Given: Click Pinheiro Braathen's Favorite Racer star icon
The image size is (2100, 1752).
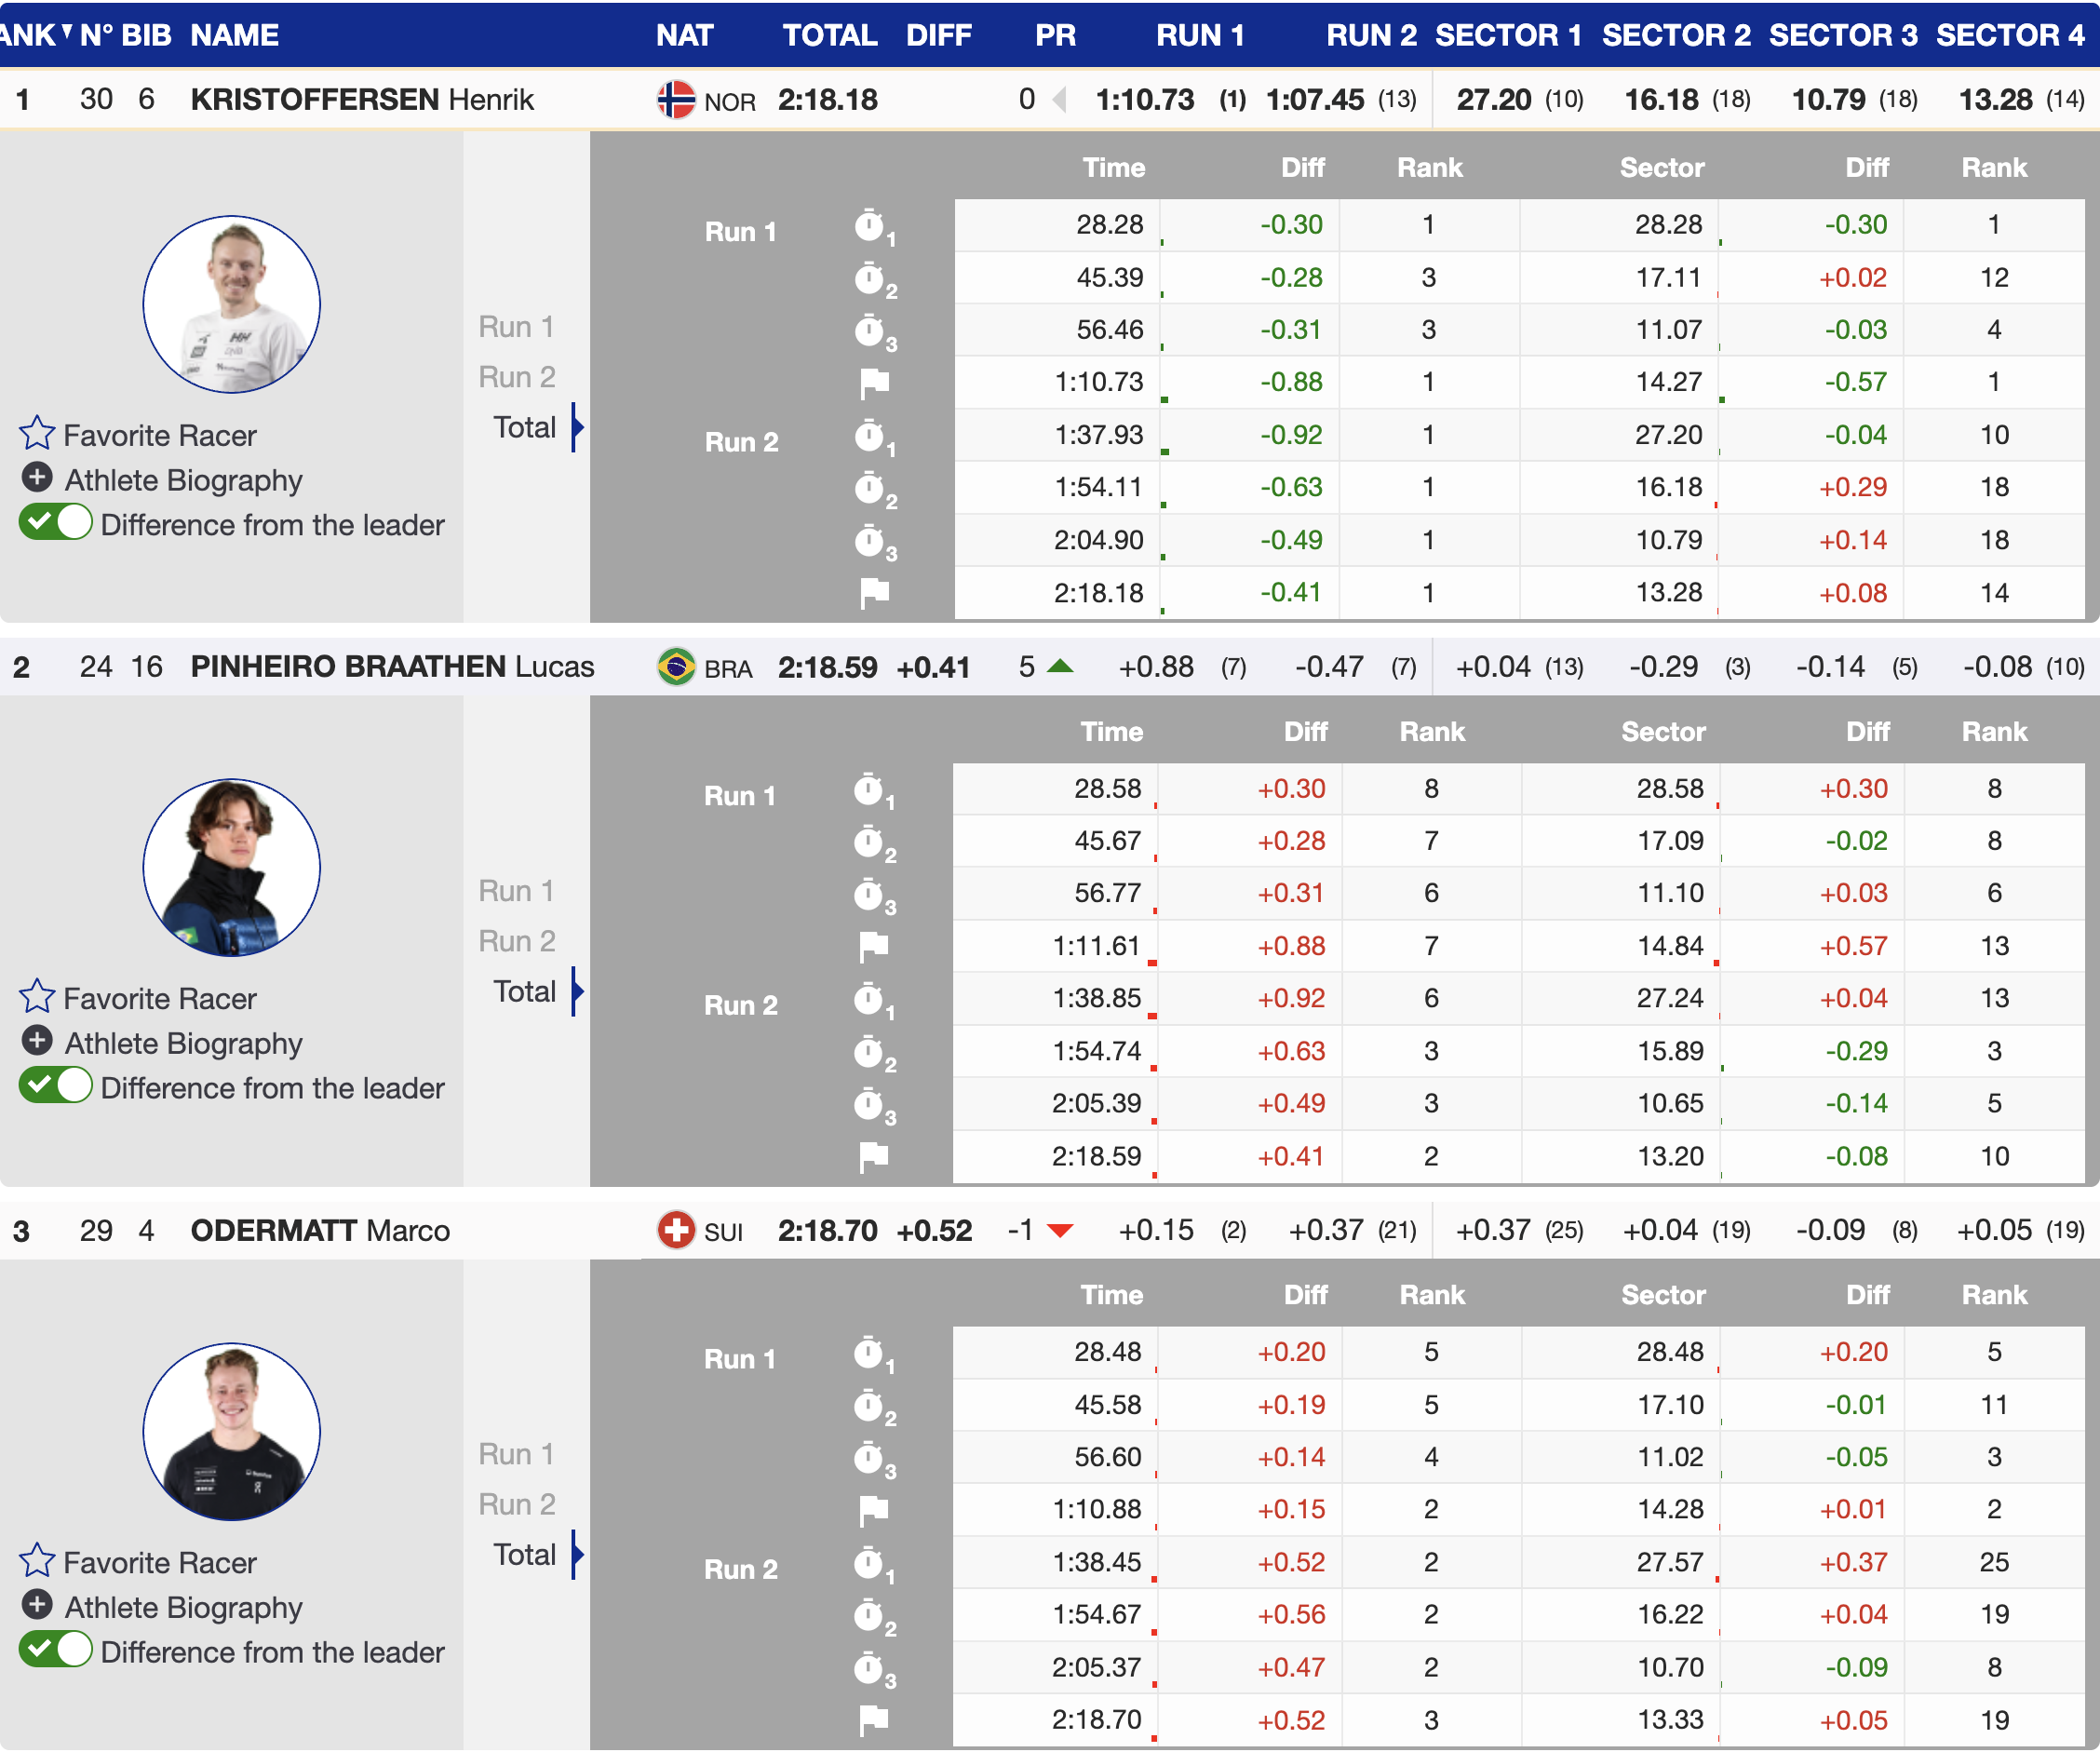Looking at the screenshot, I should pyautogui.click(x=37, y=996).
